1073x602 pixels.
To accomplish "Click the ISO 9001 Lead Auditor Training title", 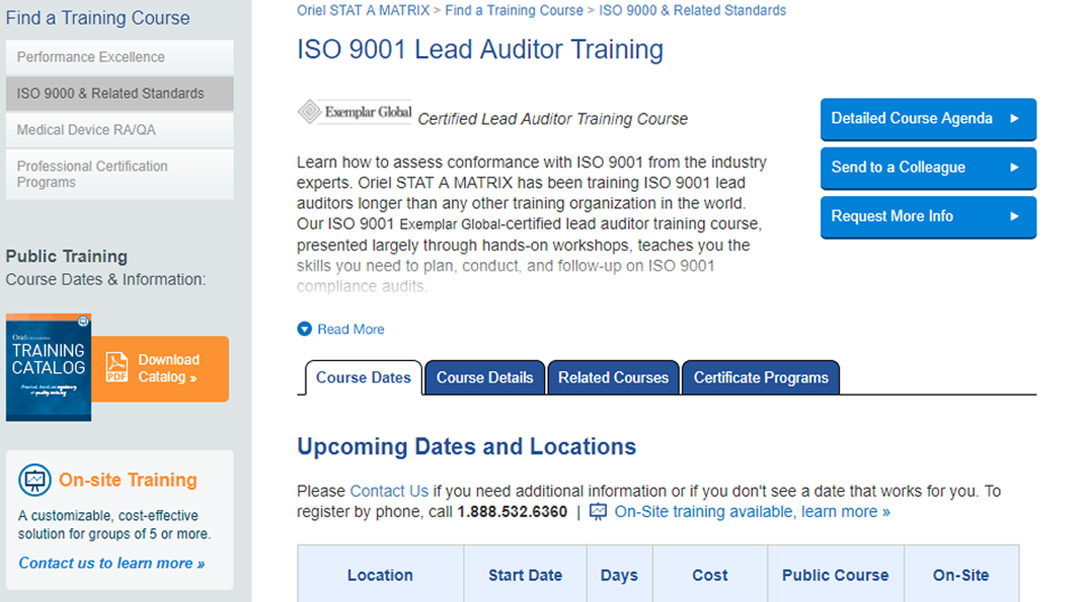I will [x=480, y=49].
